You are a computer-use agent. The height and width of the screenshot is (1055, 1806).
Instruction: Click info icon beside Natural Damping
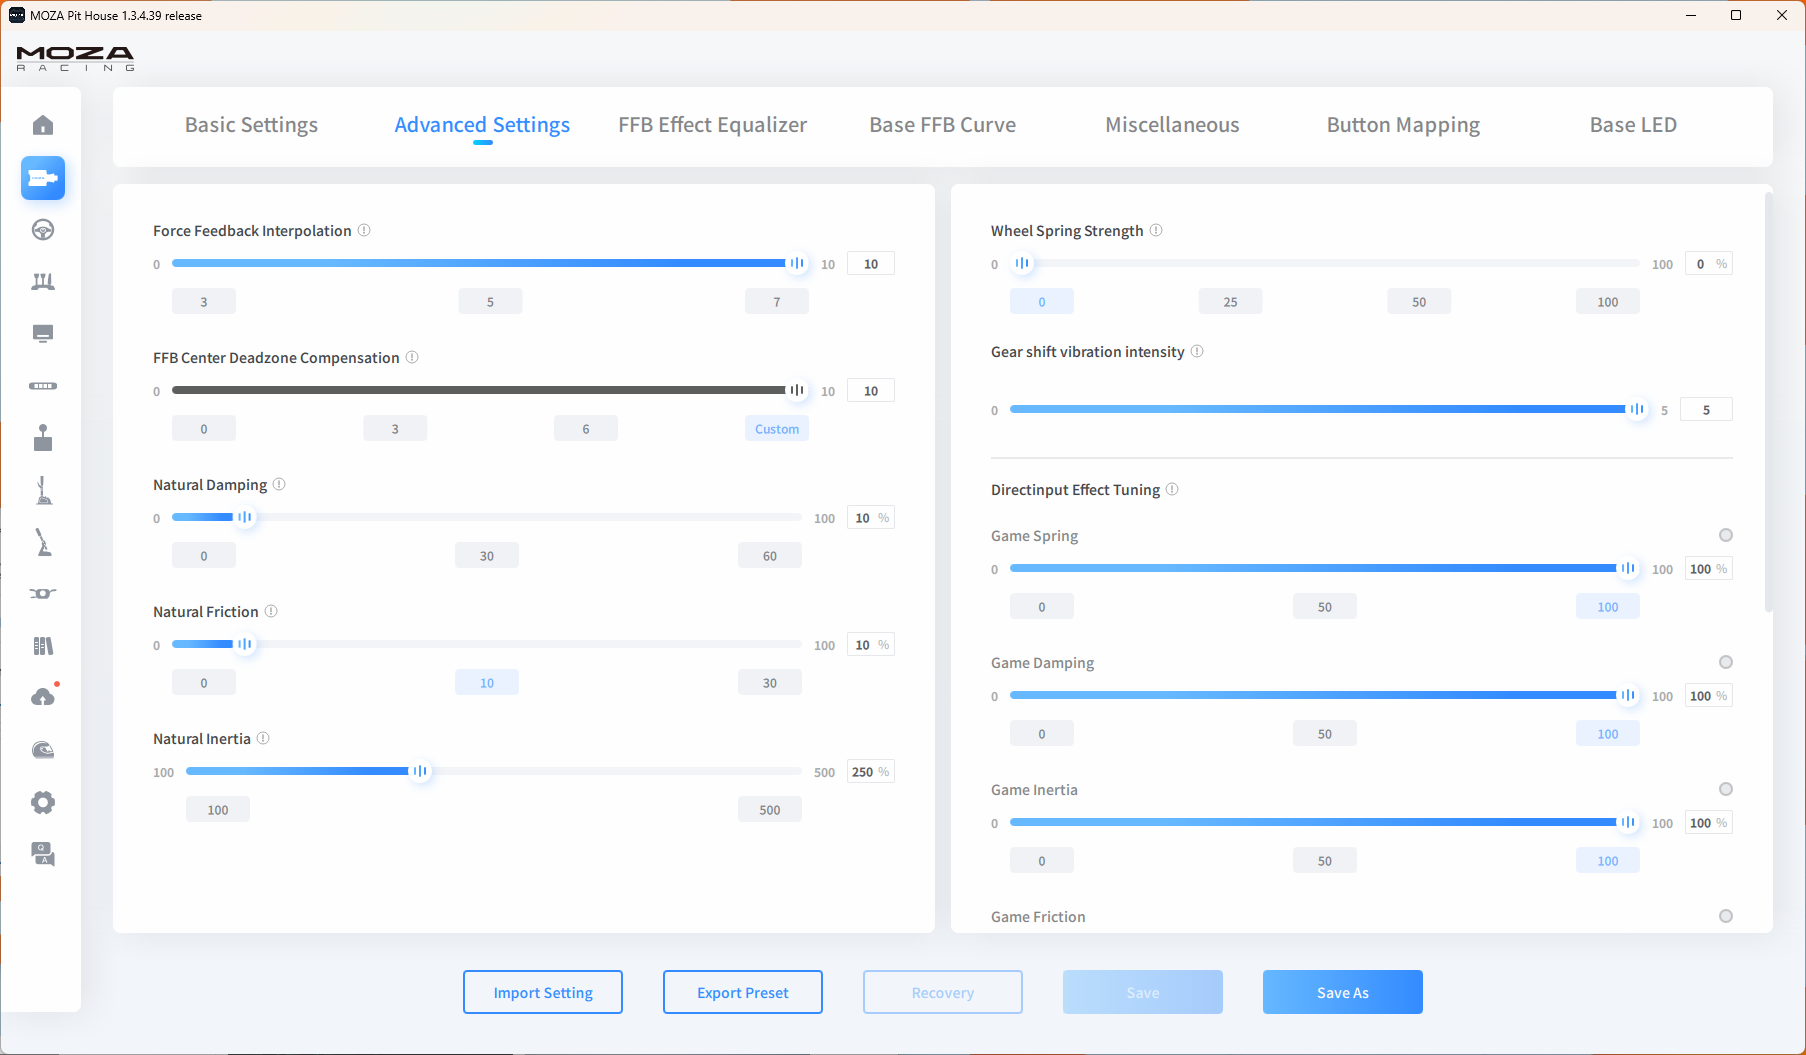click(279, 484)
